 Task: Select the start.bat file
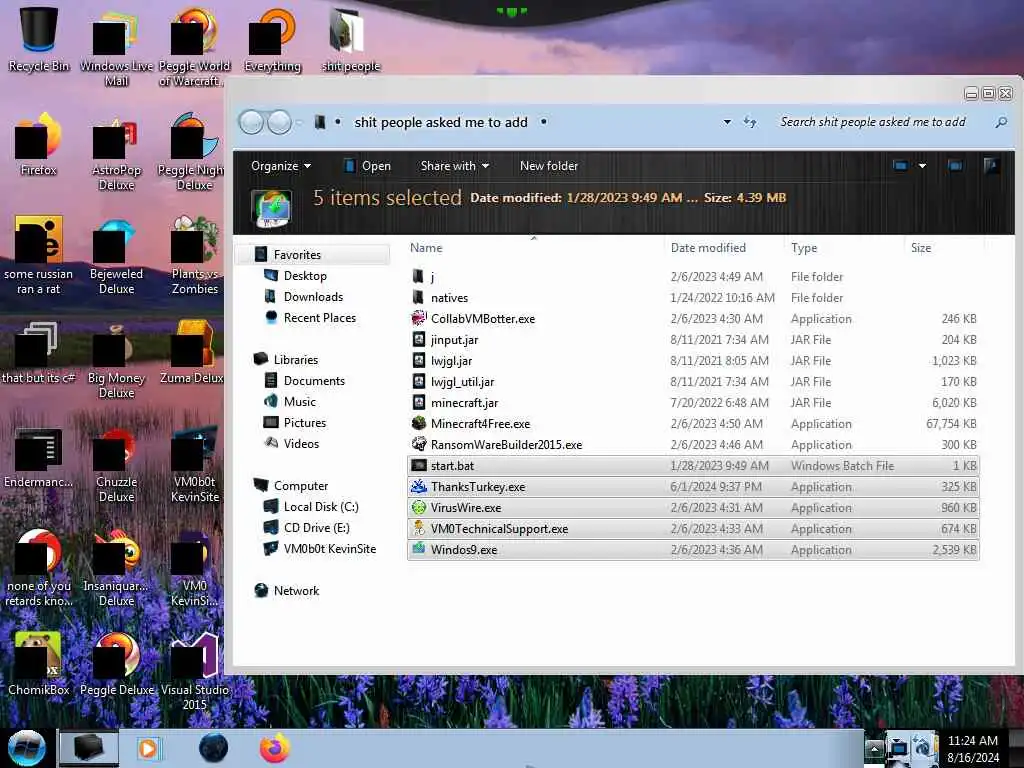click(x=693, y=466)
